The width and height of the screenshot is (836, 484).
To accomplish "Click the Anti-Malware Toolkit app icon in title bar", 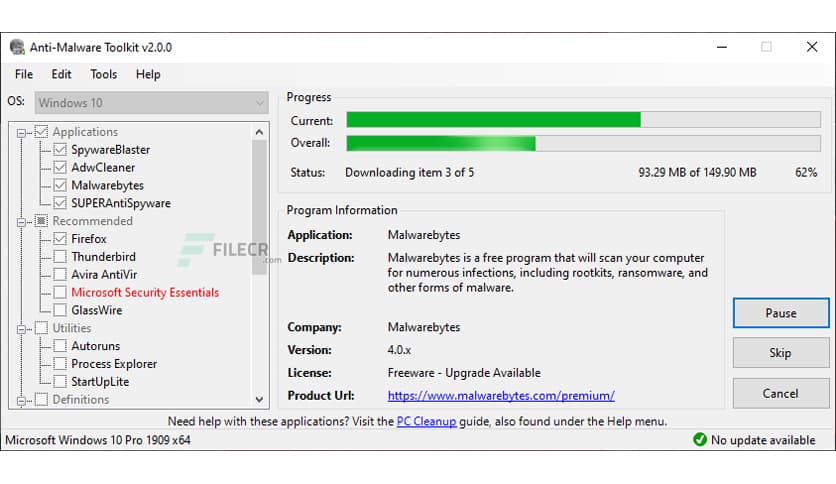I will (17, 47).
